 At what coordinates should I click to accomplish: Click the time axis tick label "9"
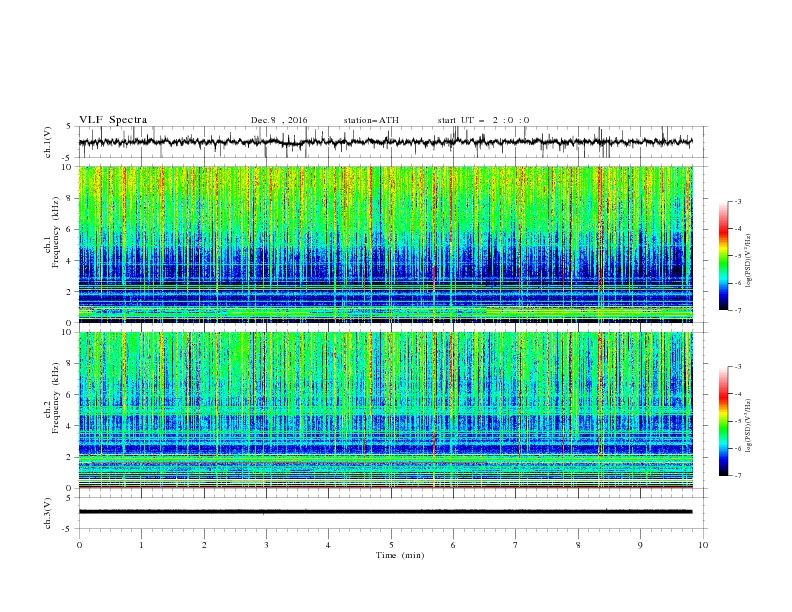[640, 545]
